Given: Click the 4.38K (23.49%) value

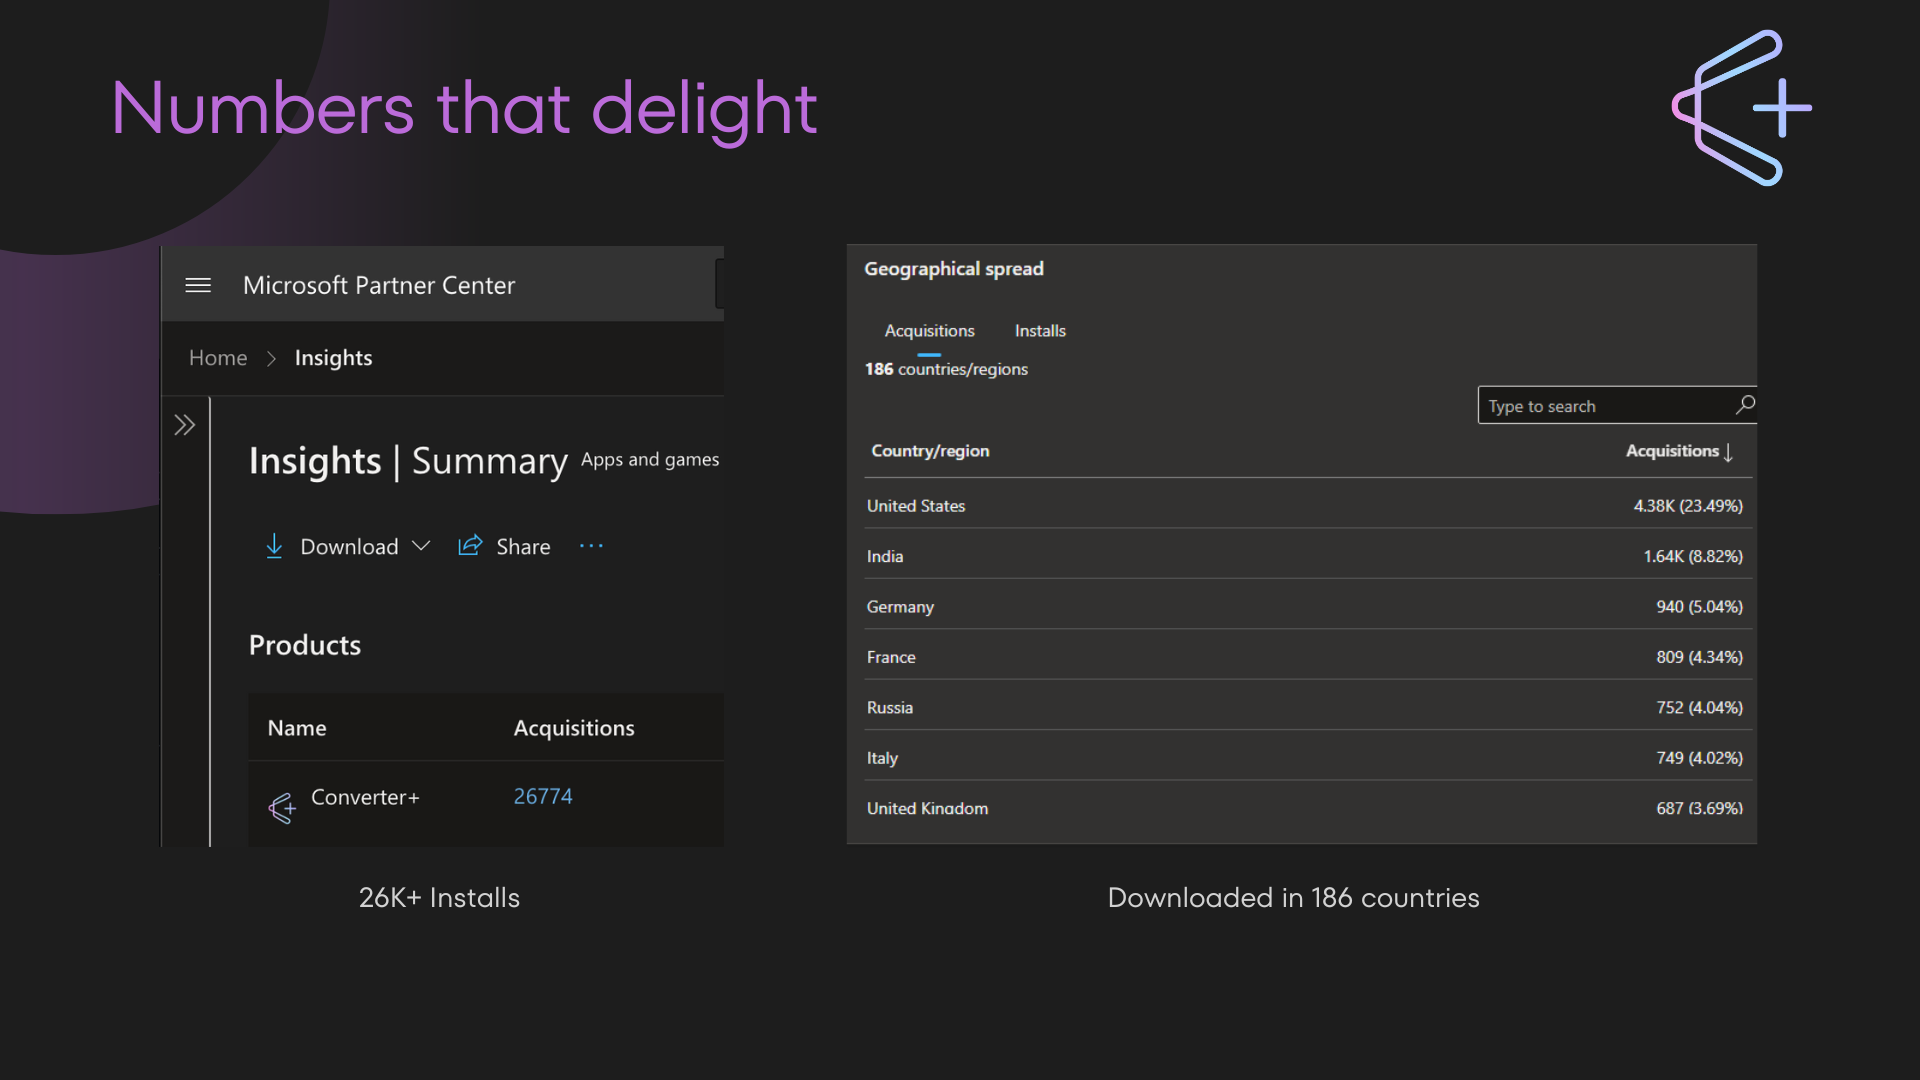Looking at the screenshot, I should tap(1688, 506).
